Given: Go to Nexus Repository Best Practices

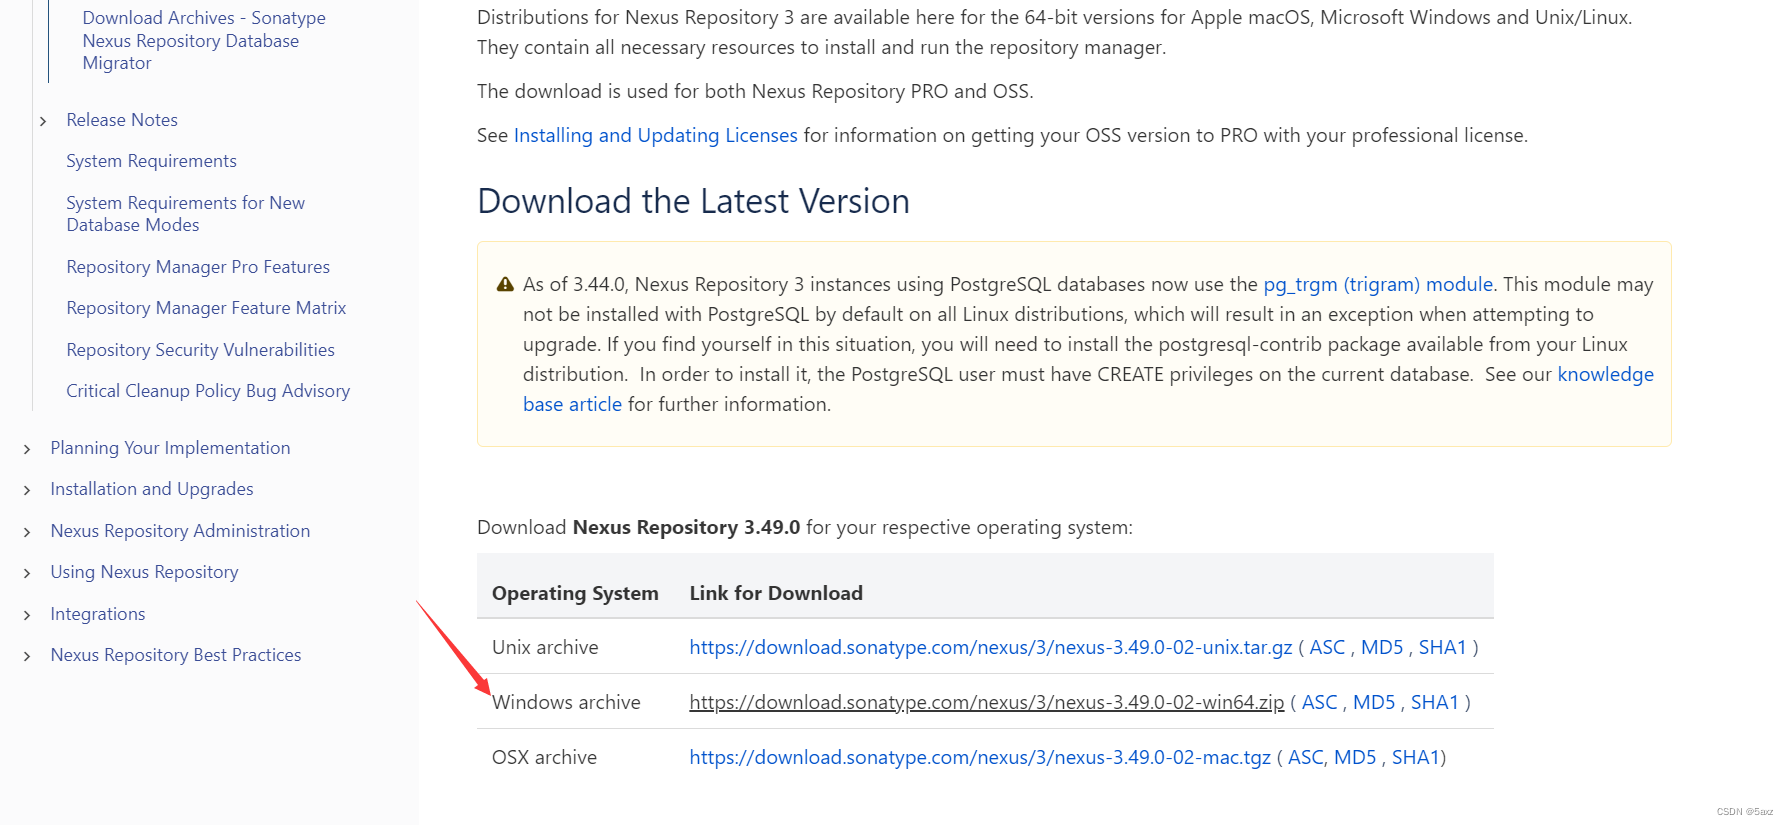Looking at the screenshot, I should [176, 655].
